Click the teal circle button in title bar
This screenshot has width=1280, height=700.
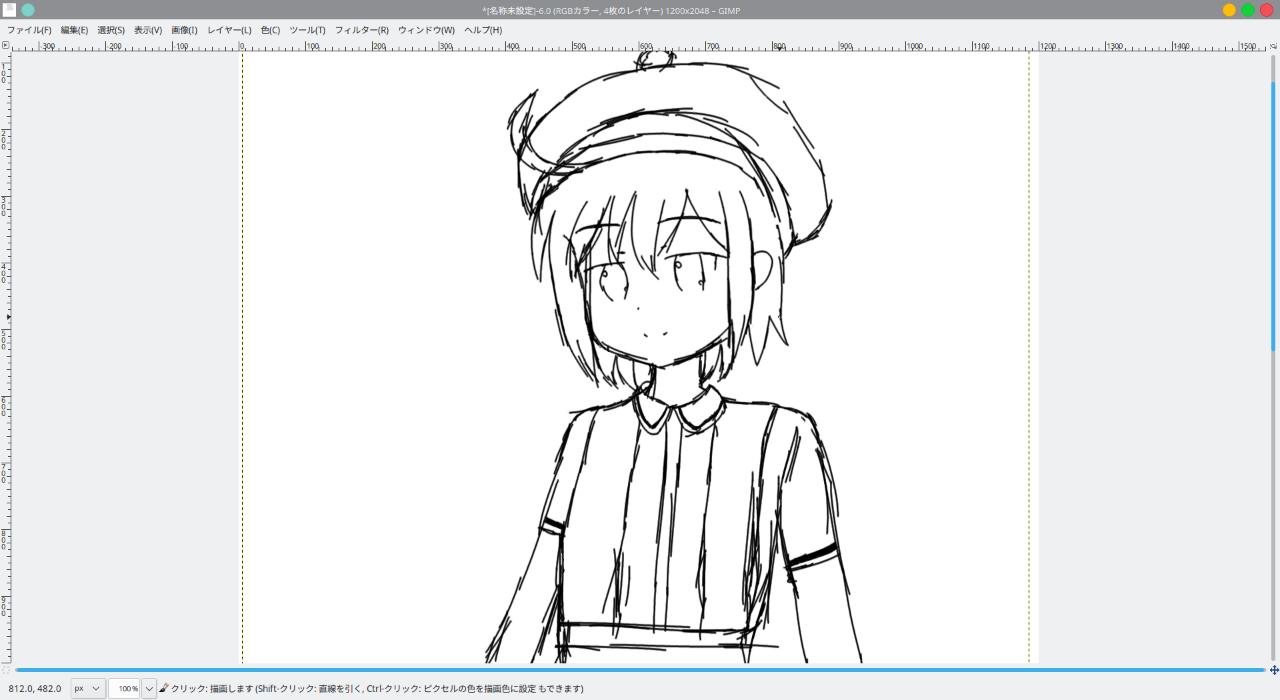coord(28,10)
